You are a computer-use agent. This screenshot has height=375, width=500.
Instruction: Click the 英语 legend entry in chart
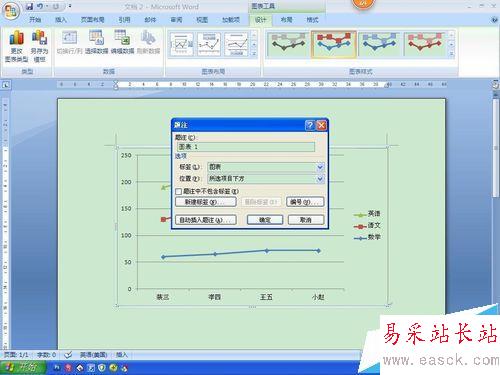(x=367, y=214)
